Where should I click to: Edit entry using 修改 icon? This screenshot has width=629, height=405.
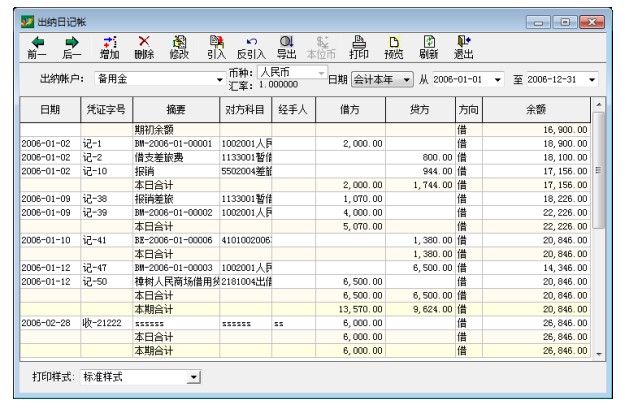179,47
